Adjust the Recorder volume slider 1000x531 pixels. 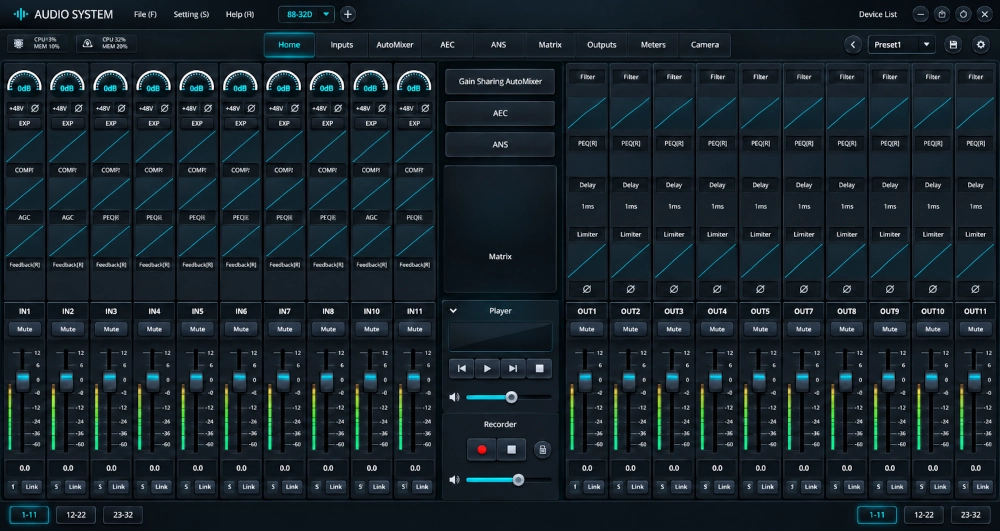tap(508, 479)
